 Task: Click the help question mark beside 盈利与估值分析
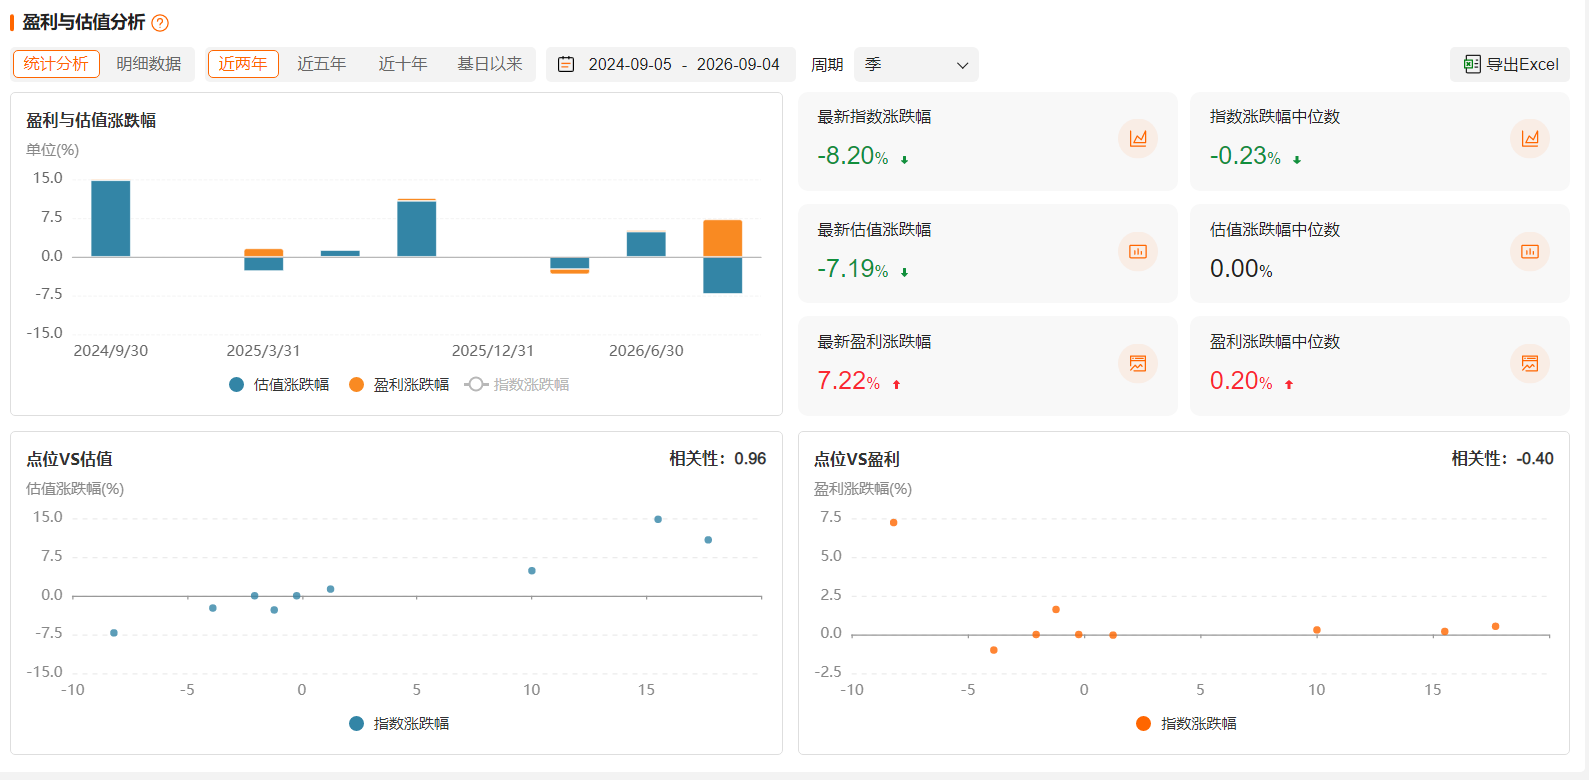[x=160, y=23]
